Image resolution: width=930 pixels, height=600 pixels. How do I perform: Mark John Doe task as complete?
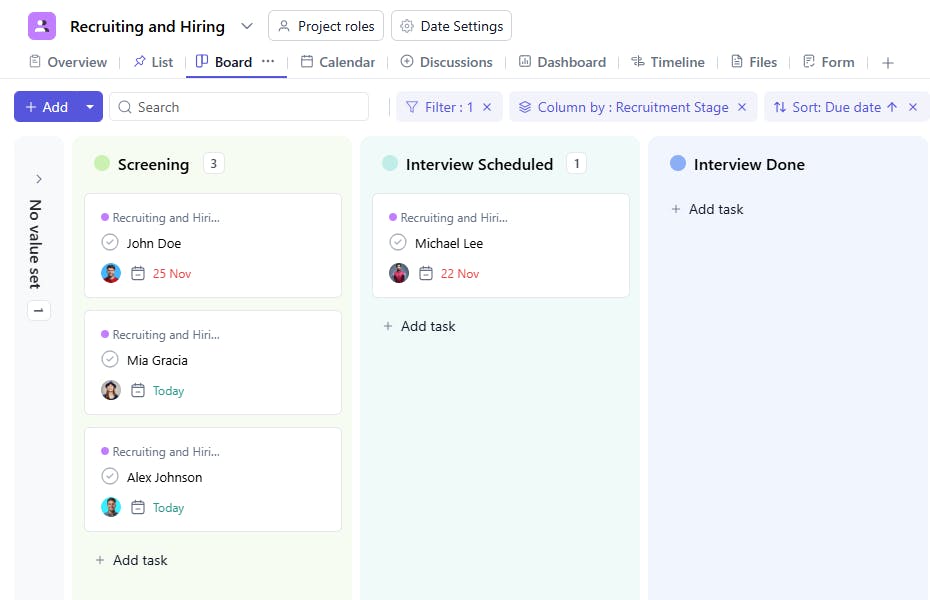[x=110, y=242]
